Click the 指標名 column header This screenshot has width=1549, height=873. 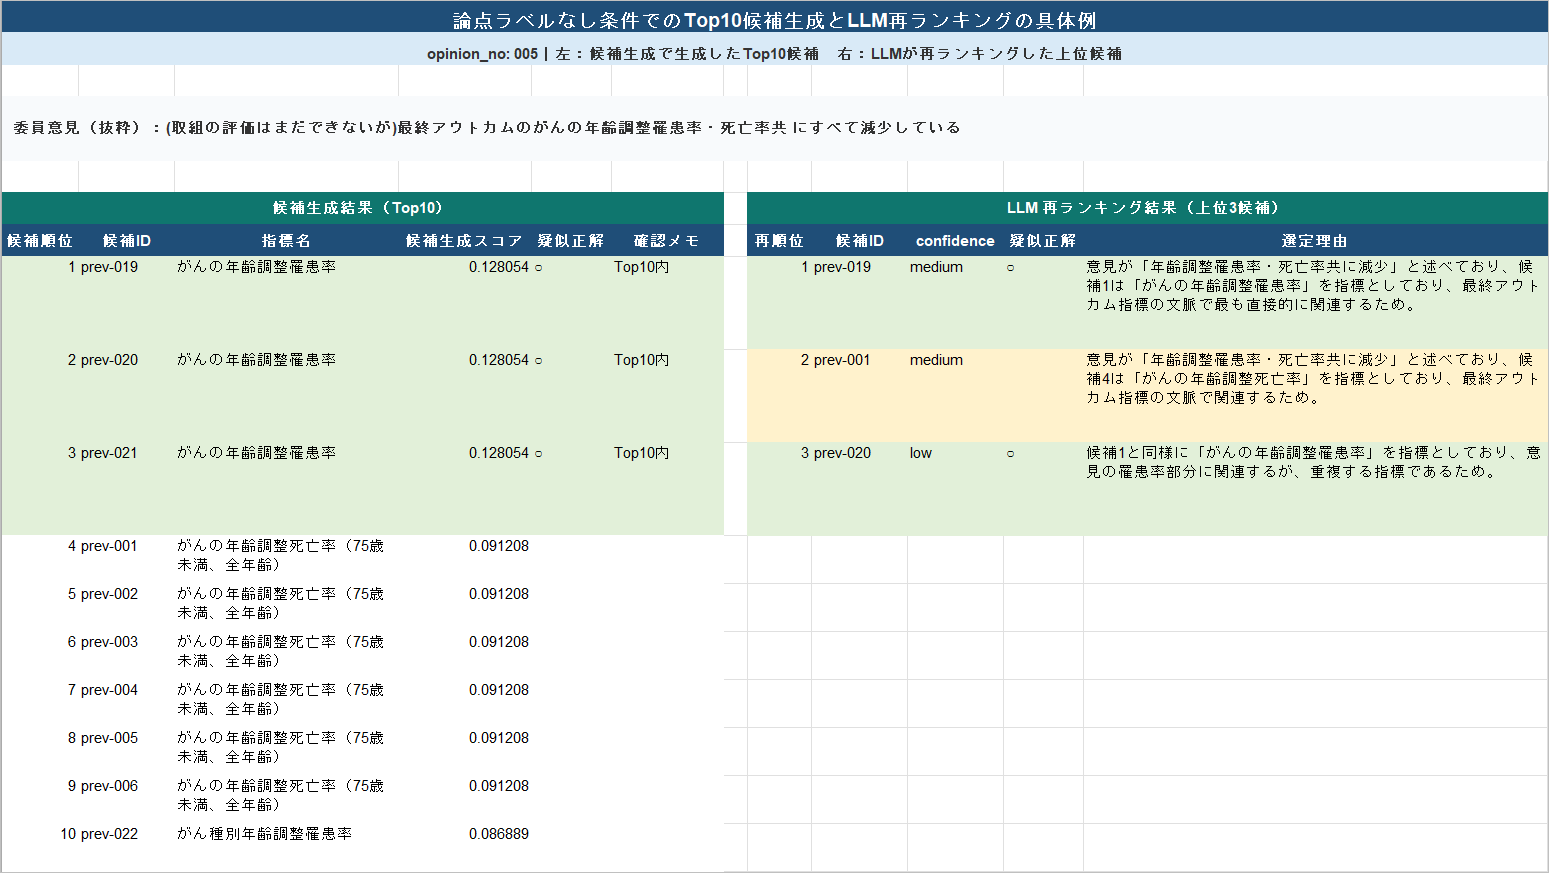pos(286,241)
